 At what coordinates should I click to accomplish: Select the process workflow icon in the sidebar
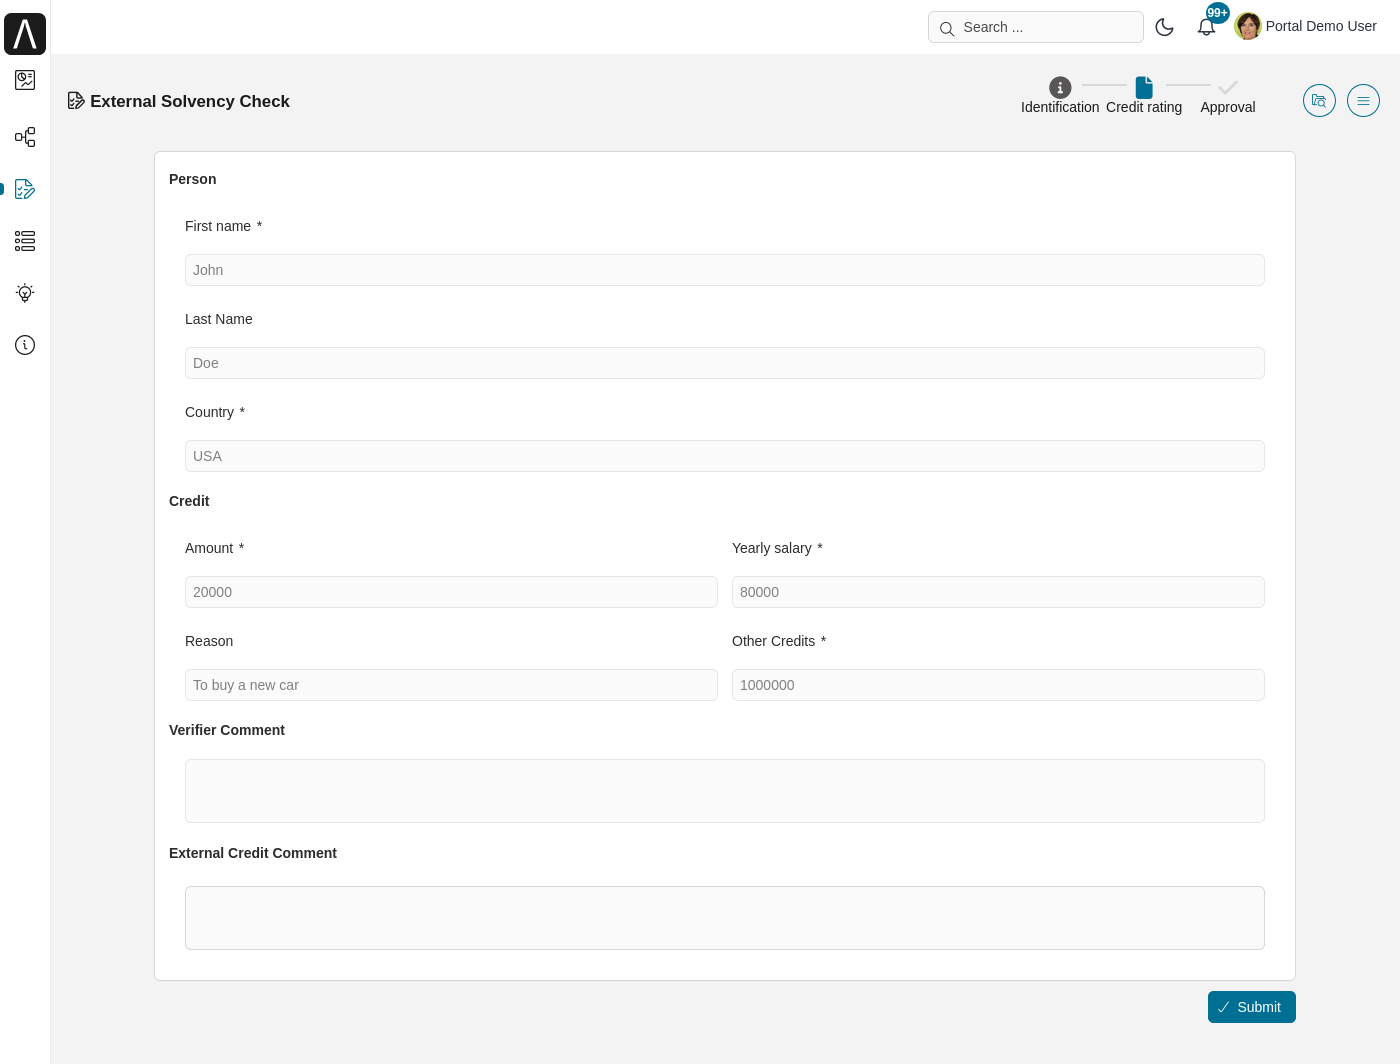coord(24,137)
